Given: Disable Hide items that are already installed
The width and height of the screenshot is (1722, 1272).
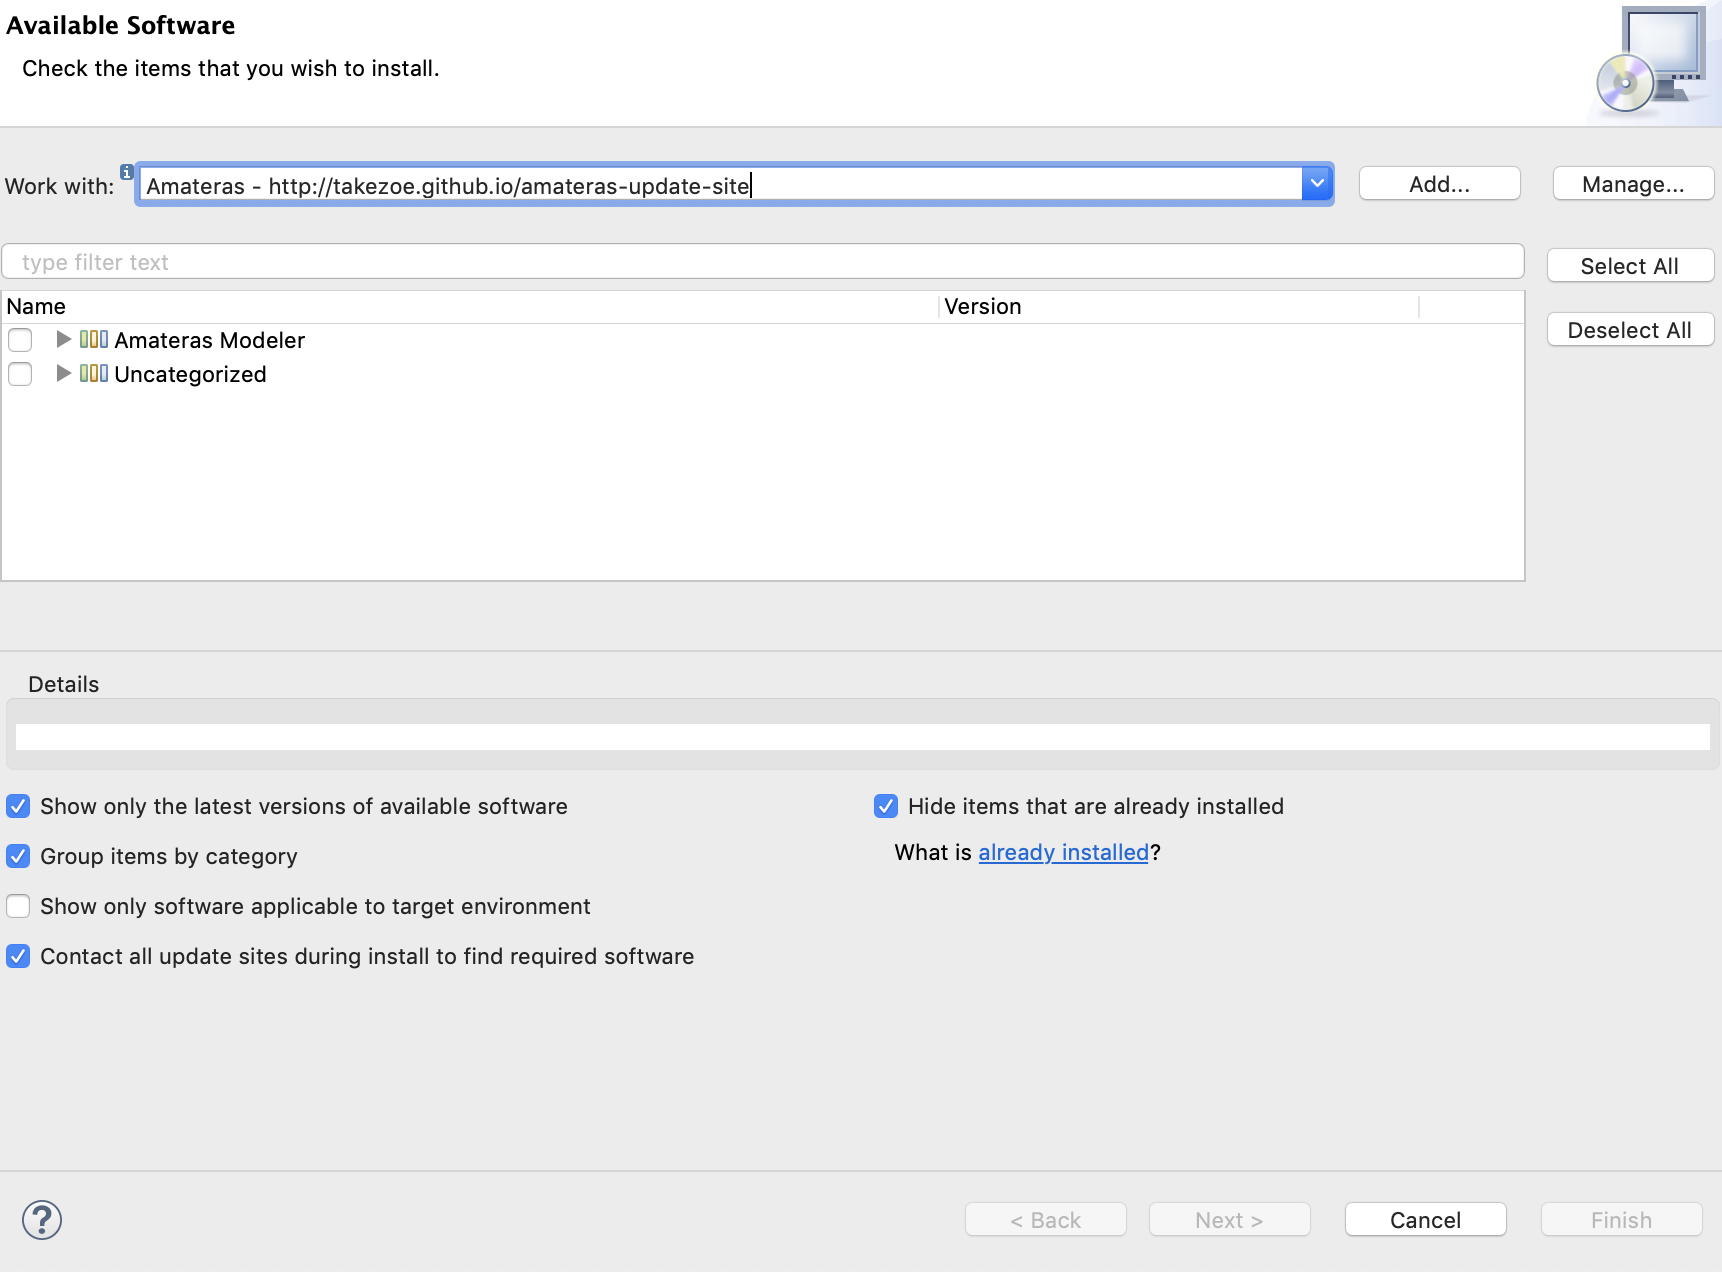Looking at the screenshot, I should click(x=886, y=806).
